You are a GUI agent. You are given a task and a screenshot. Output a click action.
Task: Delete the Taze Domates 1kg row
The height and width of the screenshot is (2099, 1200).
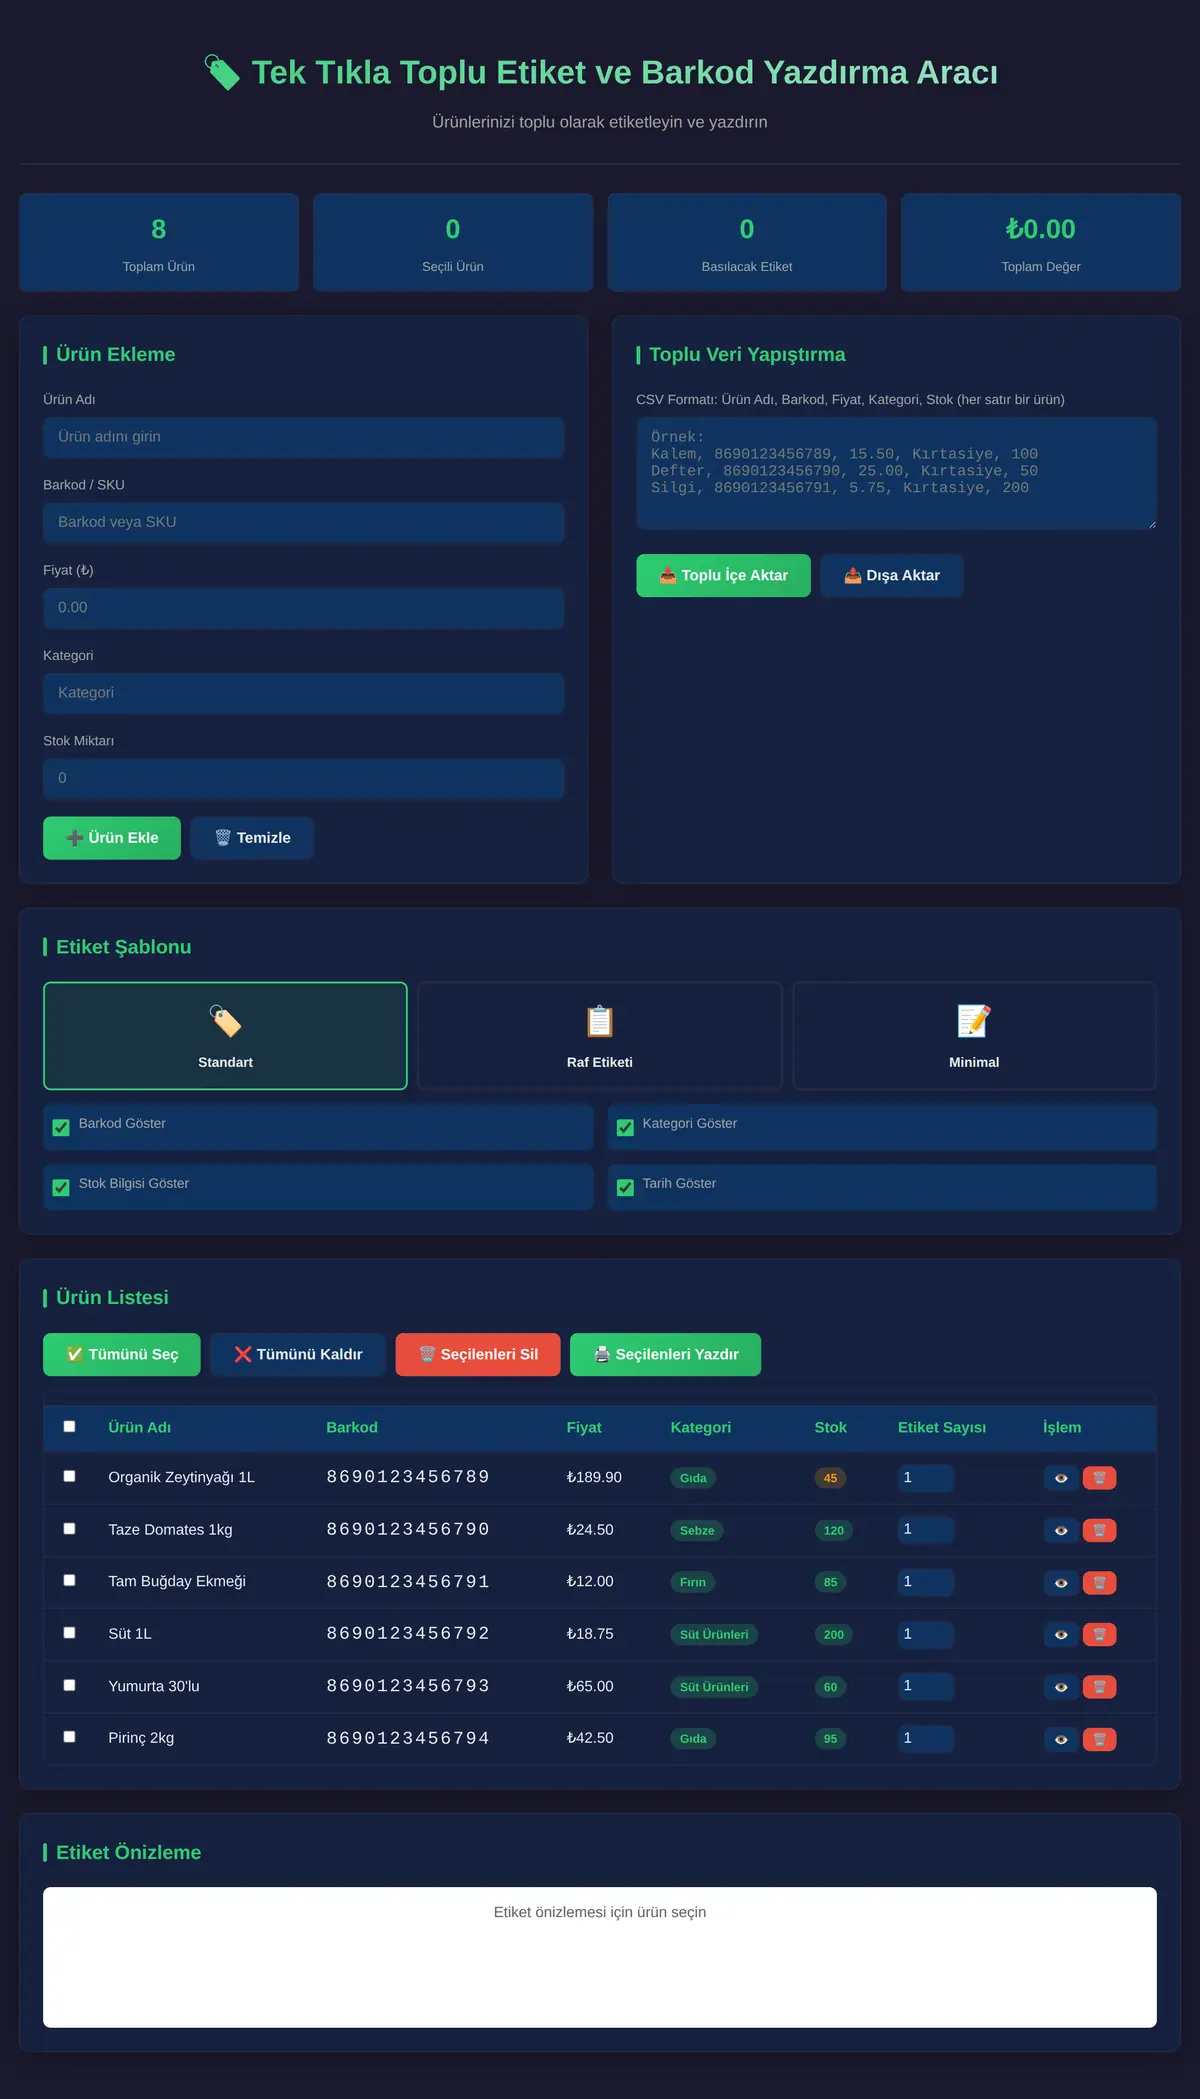tap(1099, 1530)
